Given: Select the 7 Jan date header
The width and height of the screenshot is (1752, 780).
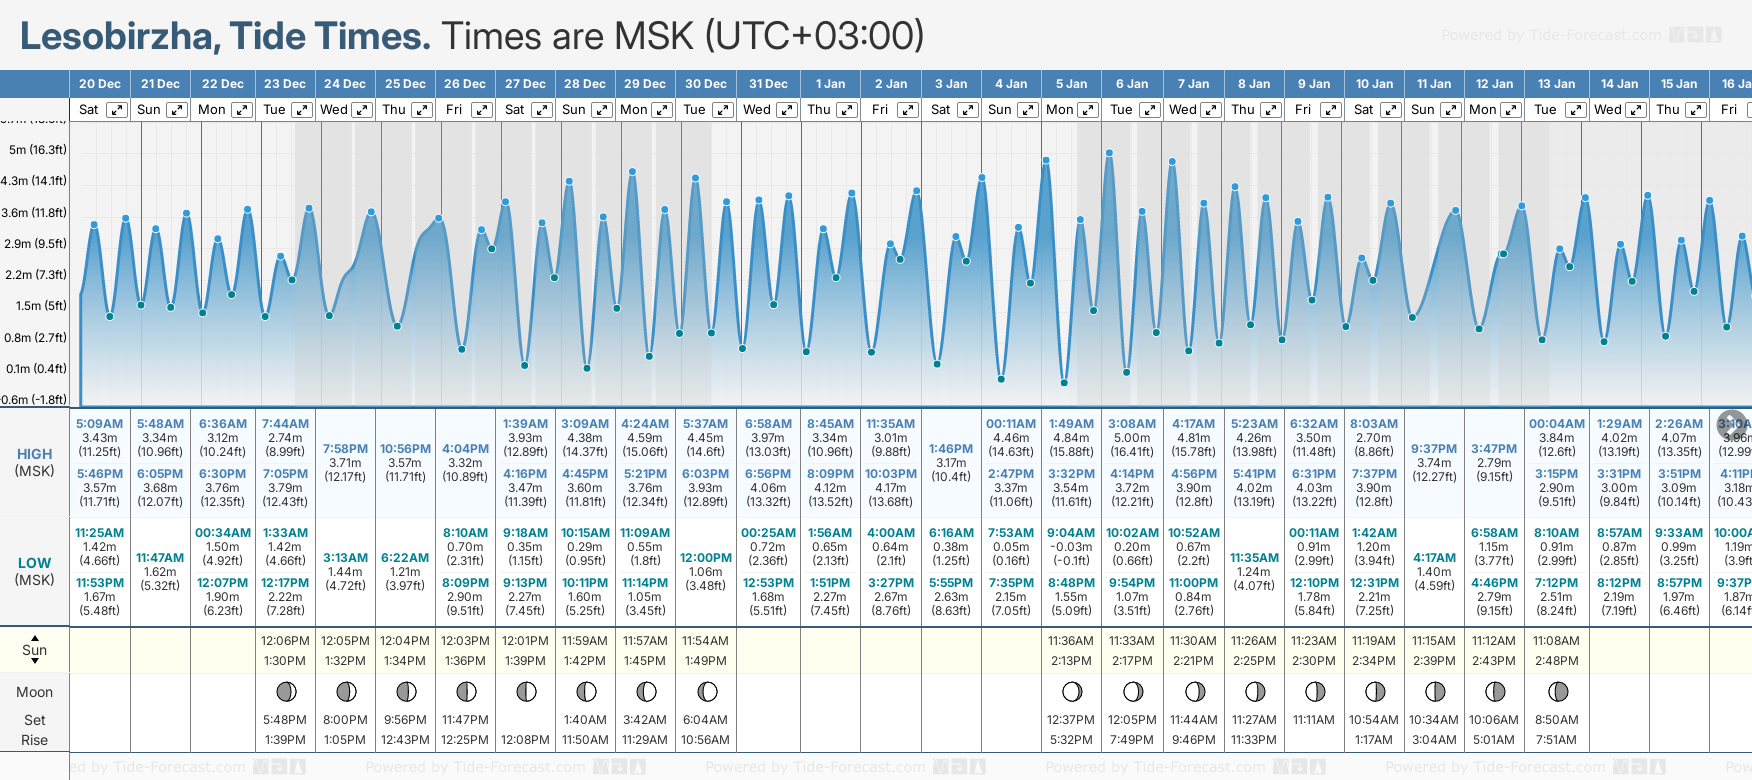Looking at the screenshot, I should 1194,84.
